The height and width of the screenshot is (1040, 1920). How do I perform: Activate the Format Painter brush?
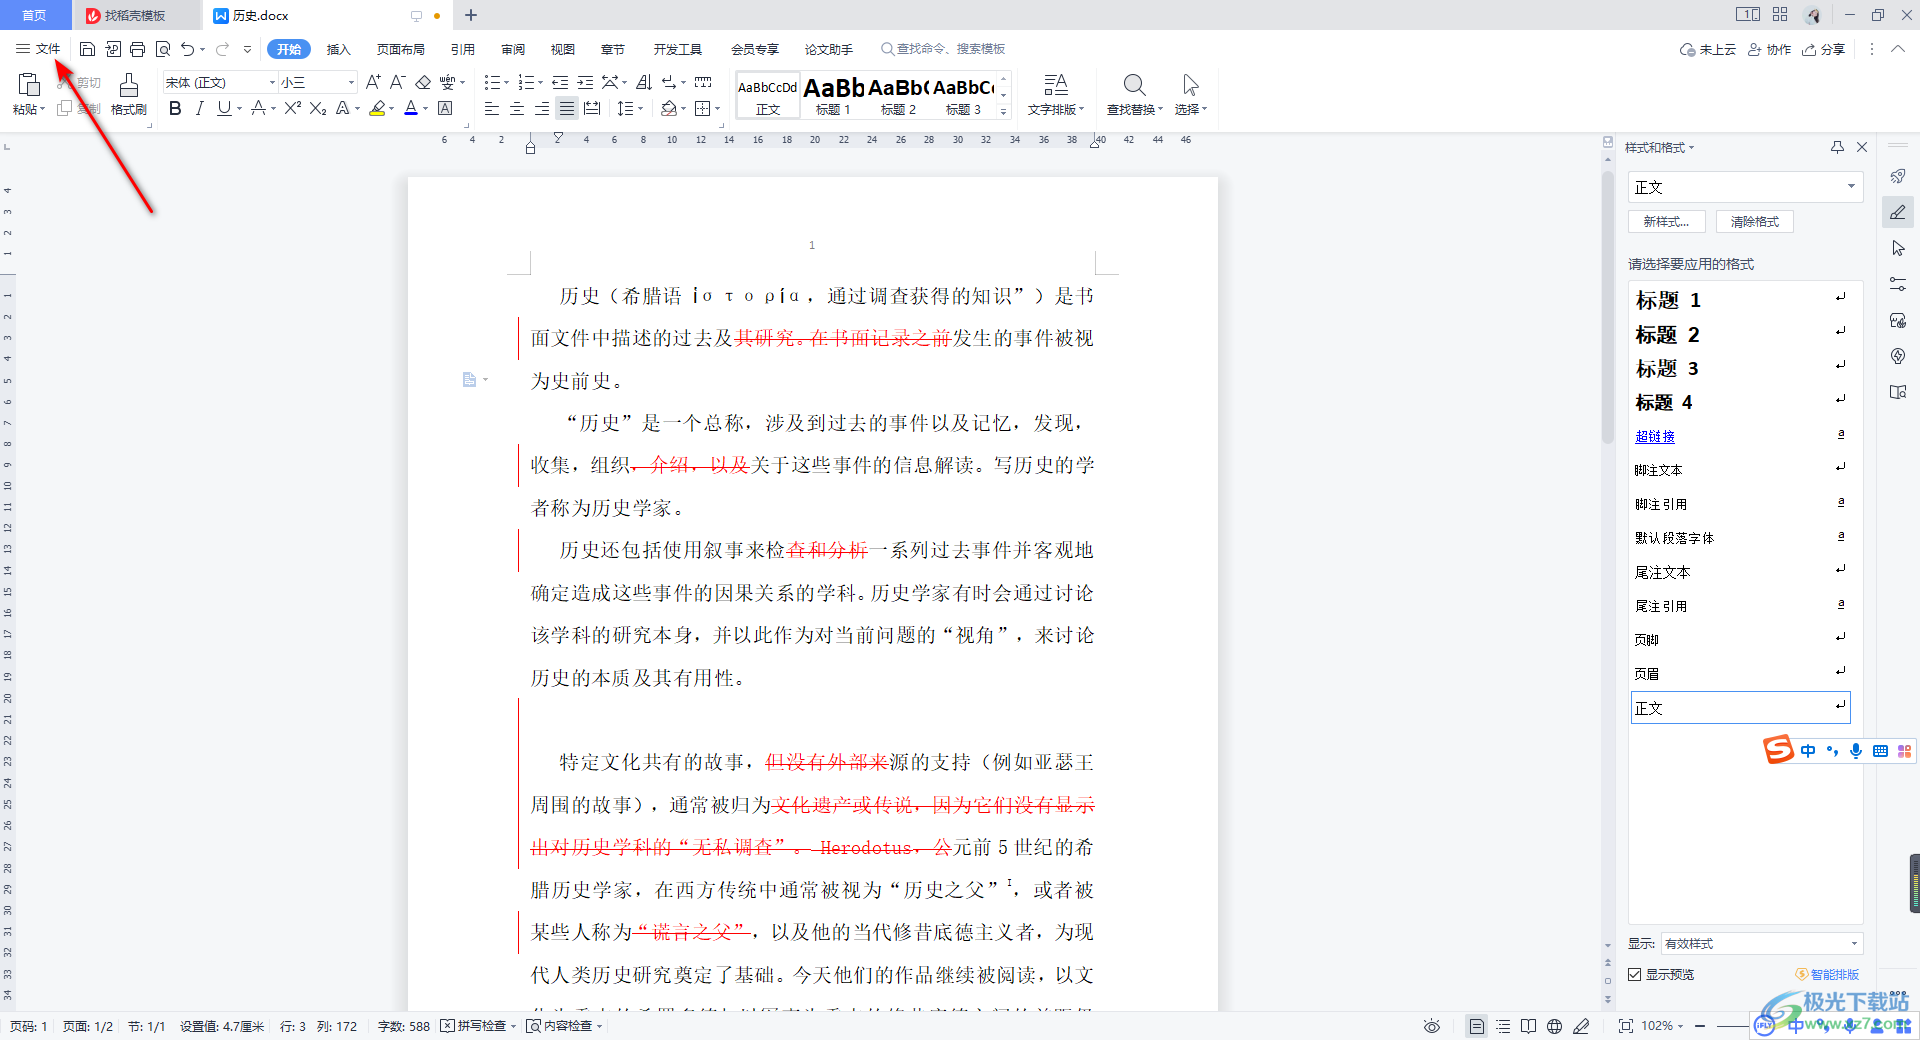[129, 94]
